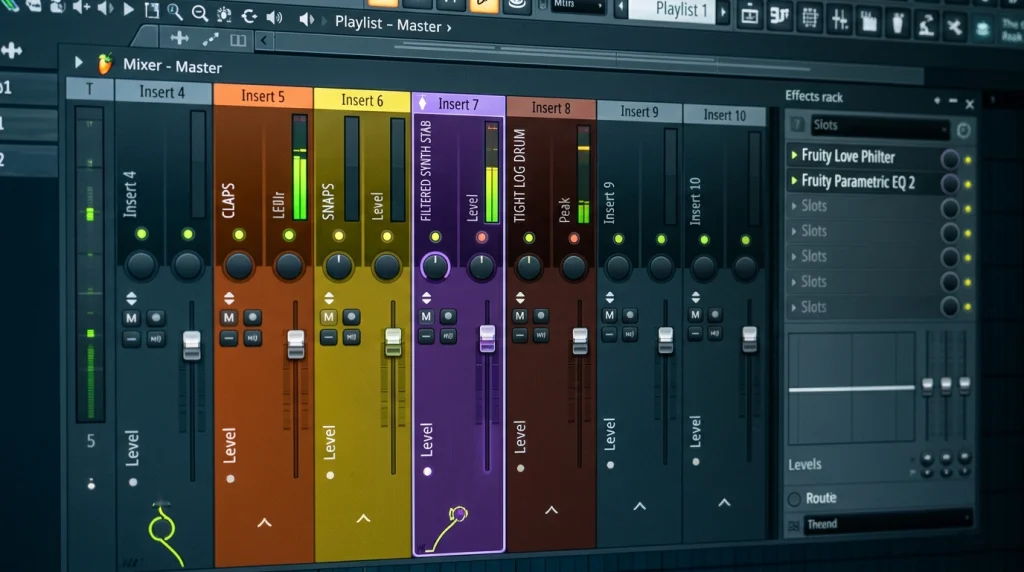1024x572 pixels.
Task: Click the FL Studio fruit icon in the Mixer title
Action: 104,63
